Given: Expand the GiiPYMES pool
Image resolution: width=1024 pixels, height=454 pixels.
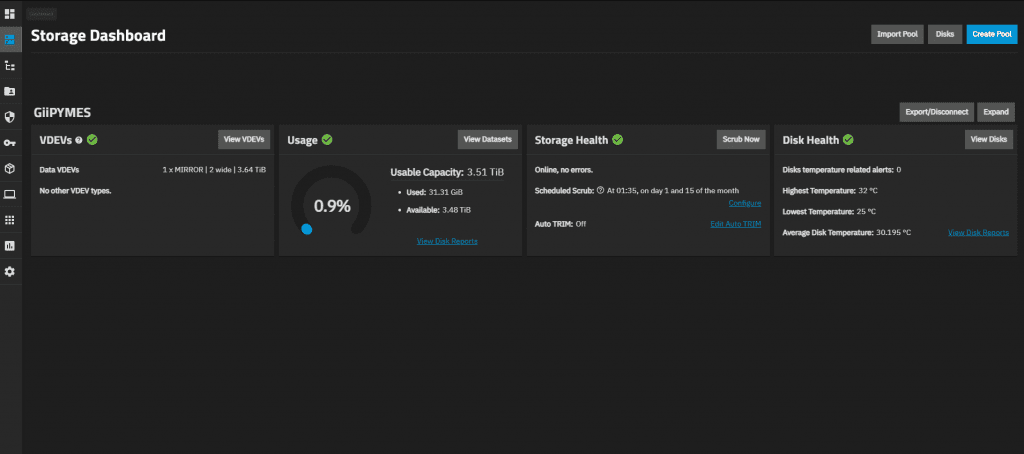Looking at the screenshot, I should [996, 112].
